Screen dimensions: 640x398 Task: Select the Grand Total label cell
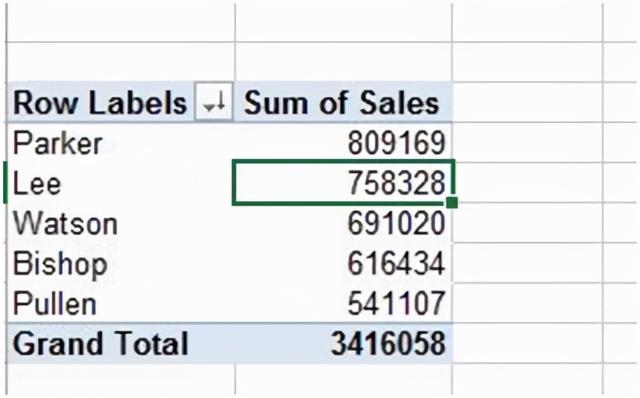pos(120,343)
